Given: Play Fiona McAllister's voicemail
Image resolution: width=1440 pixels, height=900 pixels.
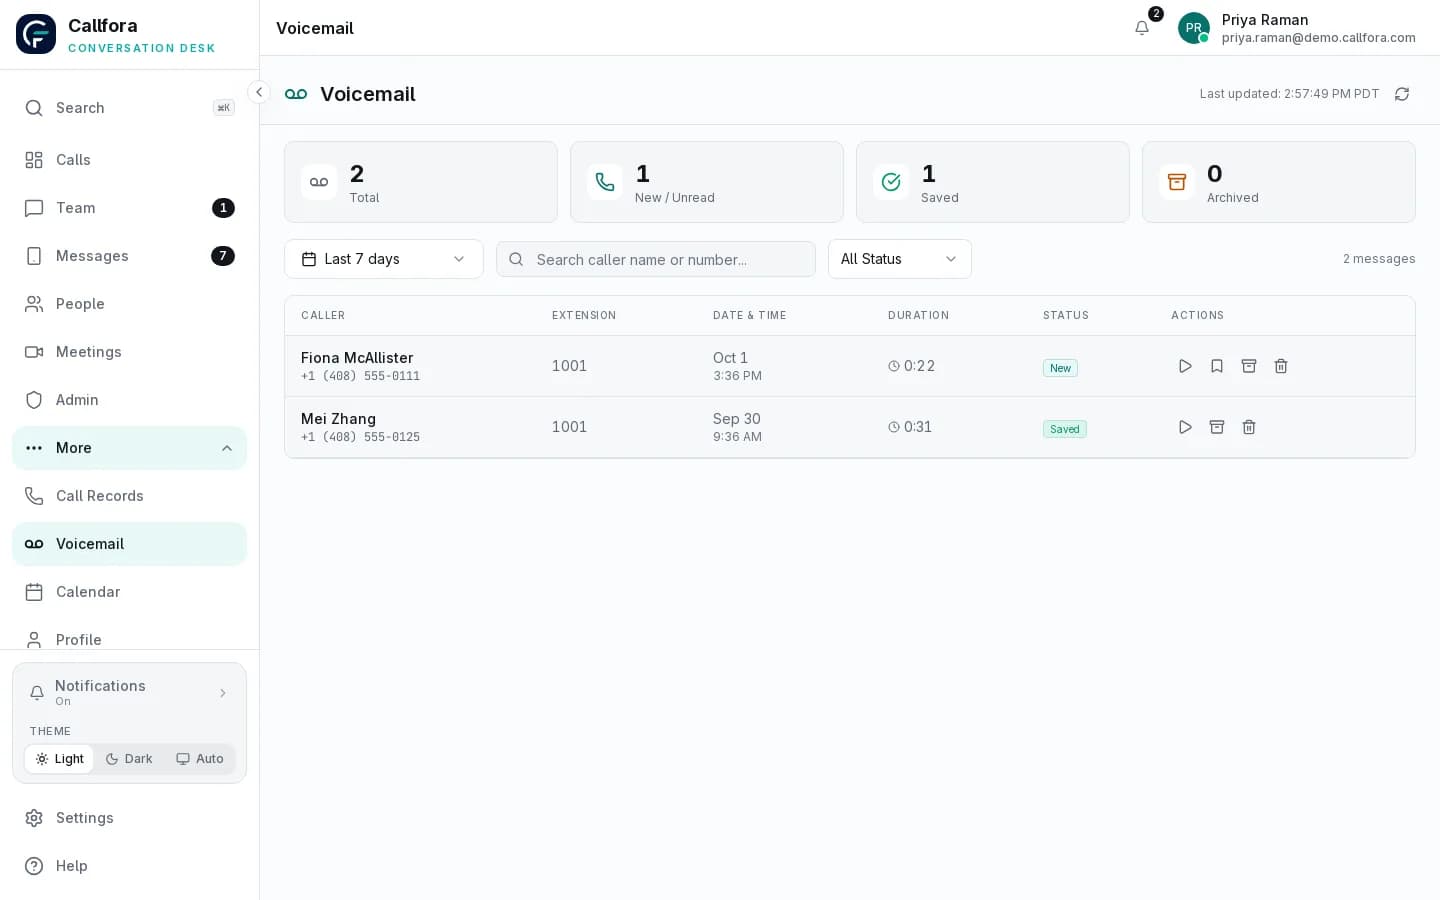Looking at the screenshot, I should point(1185,366).
